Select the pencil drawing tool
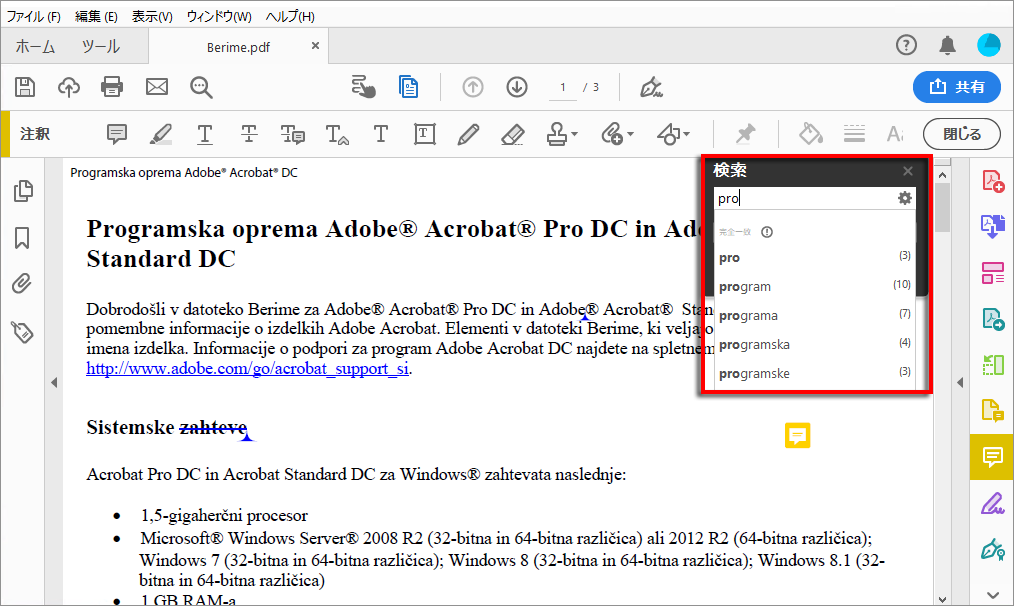1014x606 pixels. tap(468, 134)
